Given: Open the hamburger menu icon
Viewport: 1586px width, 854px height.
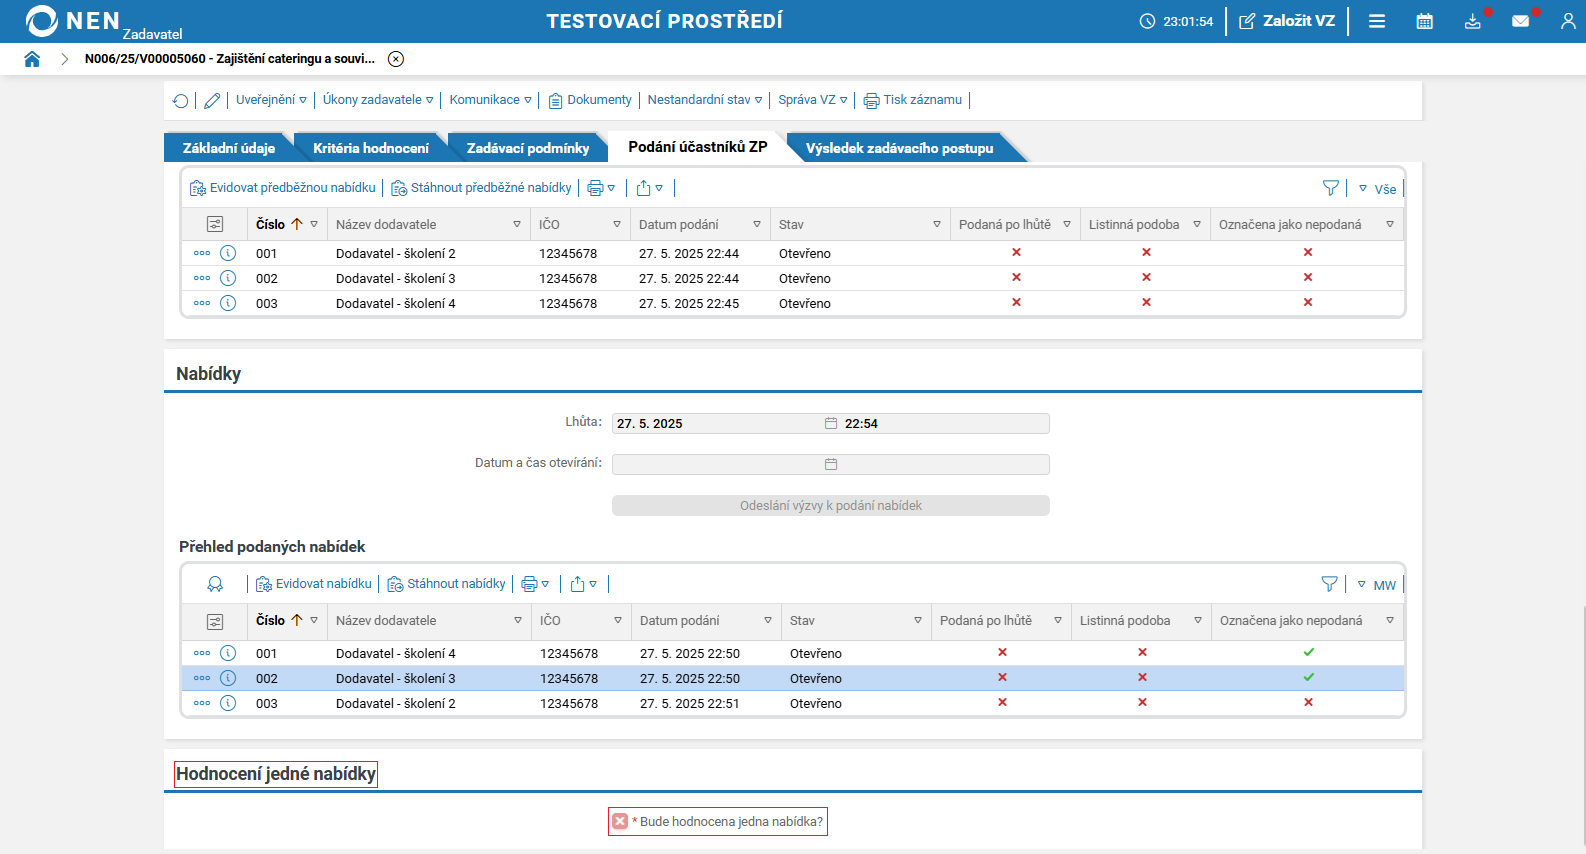Looking at the screenshot, I should coord(1377,21).
